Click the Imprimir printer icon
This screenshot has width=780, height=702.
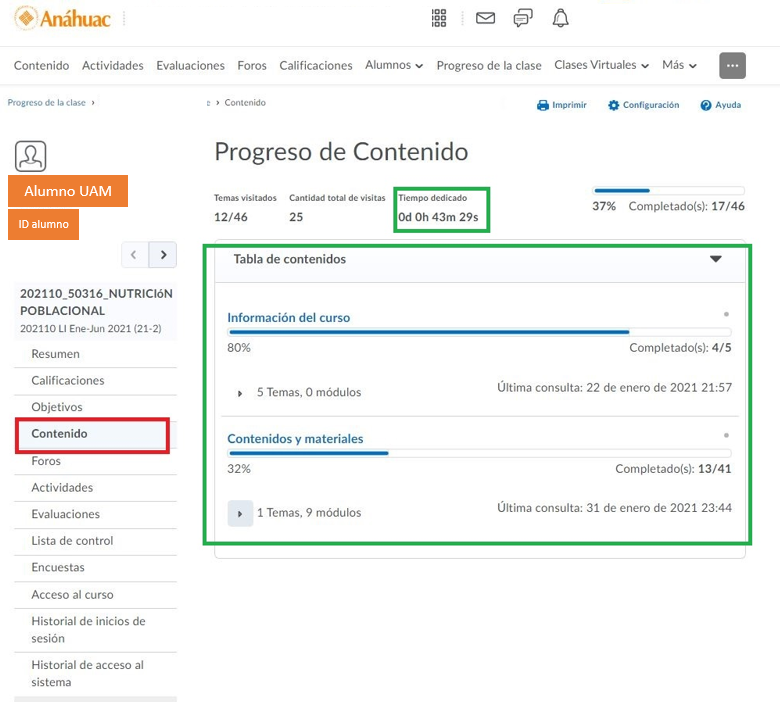pos(543,105)
